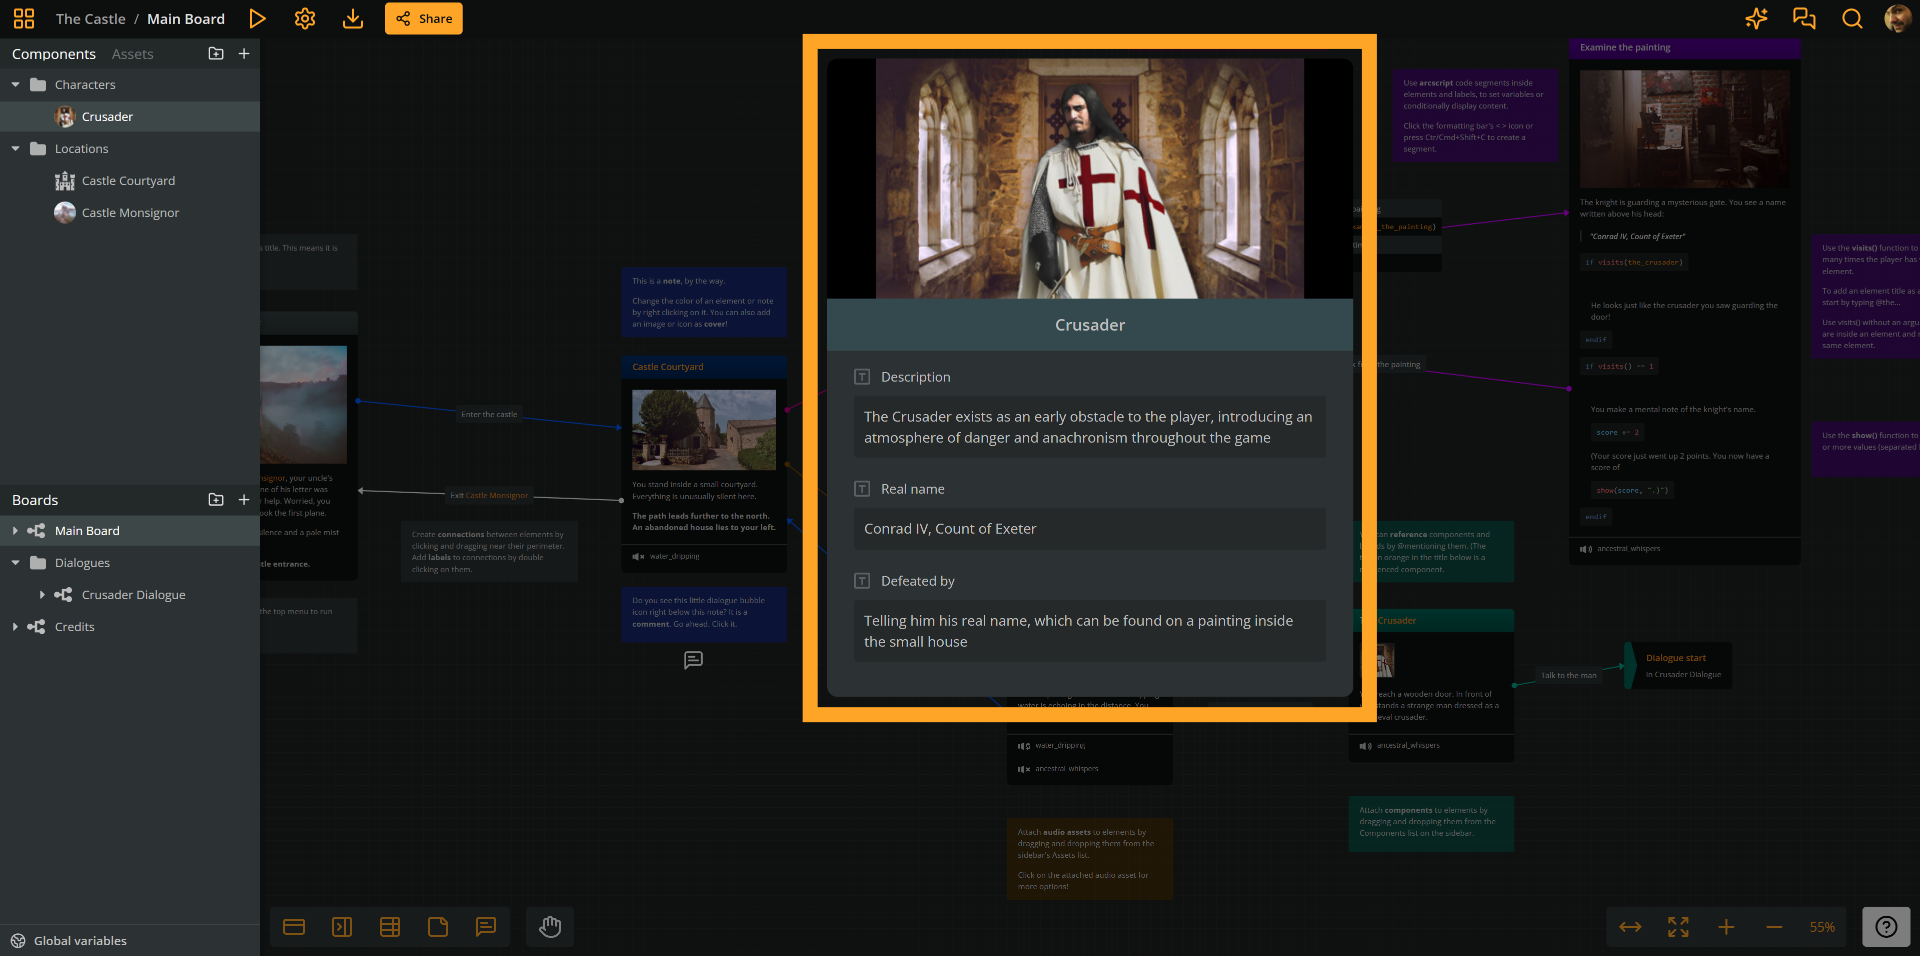Screen dimensions: 1920x956
Task: Open the Credits board
Action: pyautogui.click(x=75, y=627)
